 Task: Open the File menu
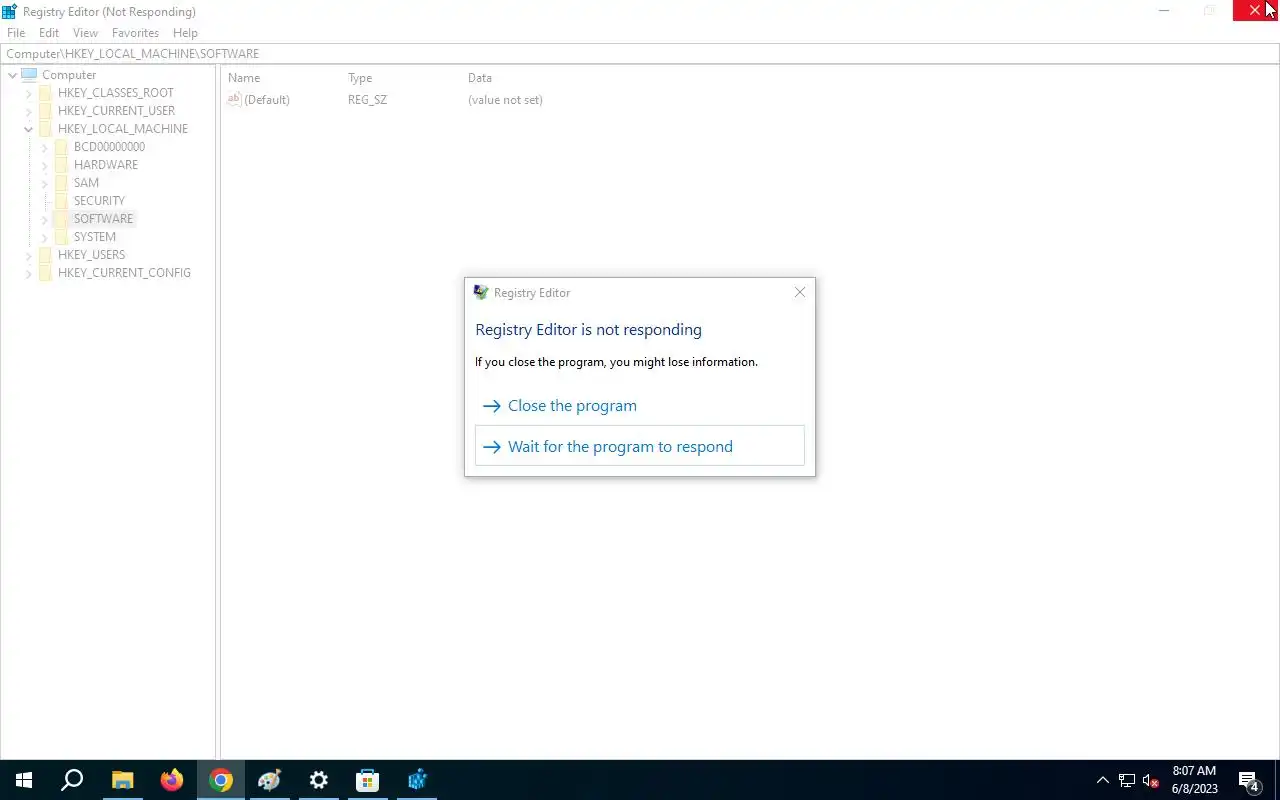click(16, 33)
